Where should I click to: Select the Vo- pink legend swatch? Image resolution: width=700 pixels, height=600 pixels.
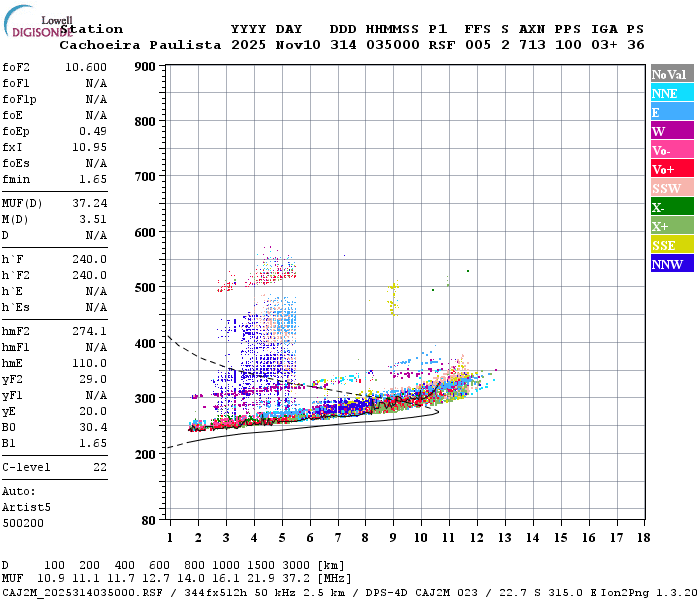click(x=672, y=150)
